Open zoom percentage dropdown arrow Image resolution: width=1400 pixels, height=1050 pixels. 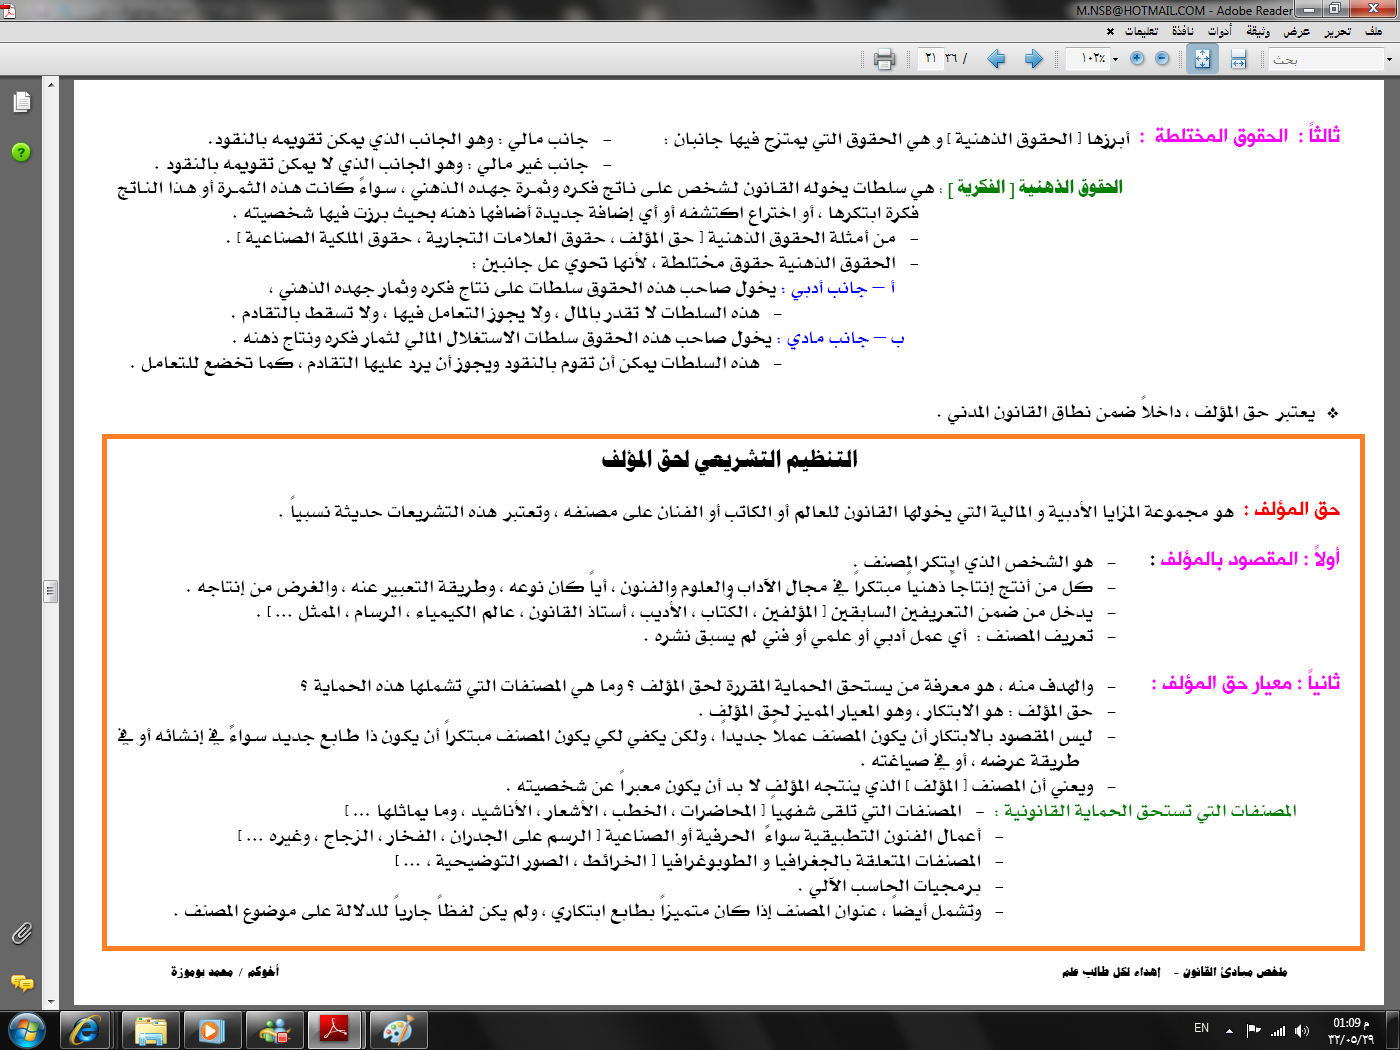[1116, 59]
